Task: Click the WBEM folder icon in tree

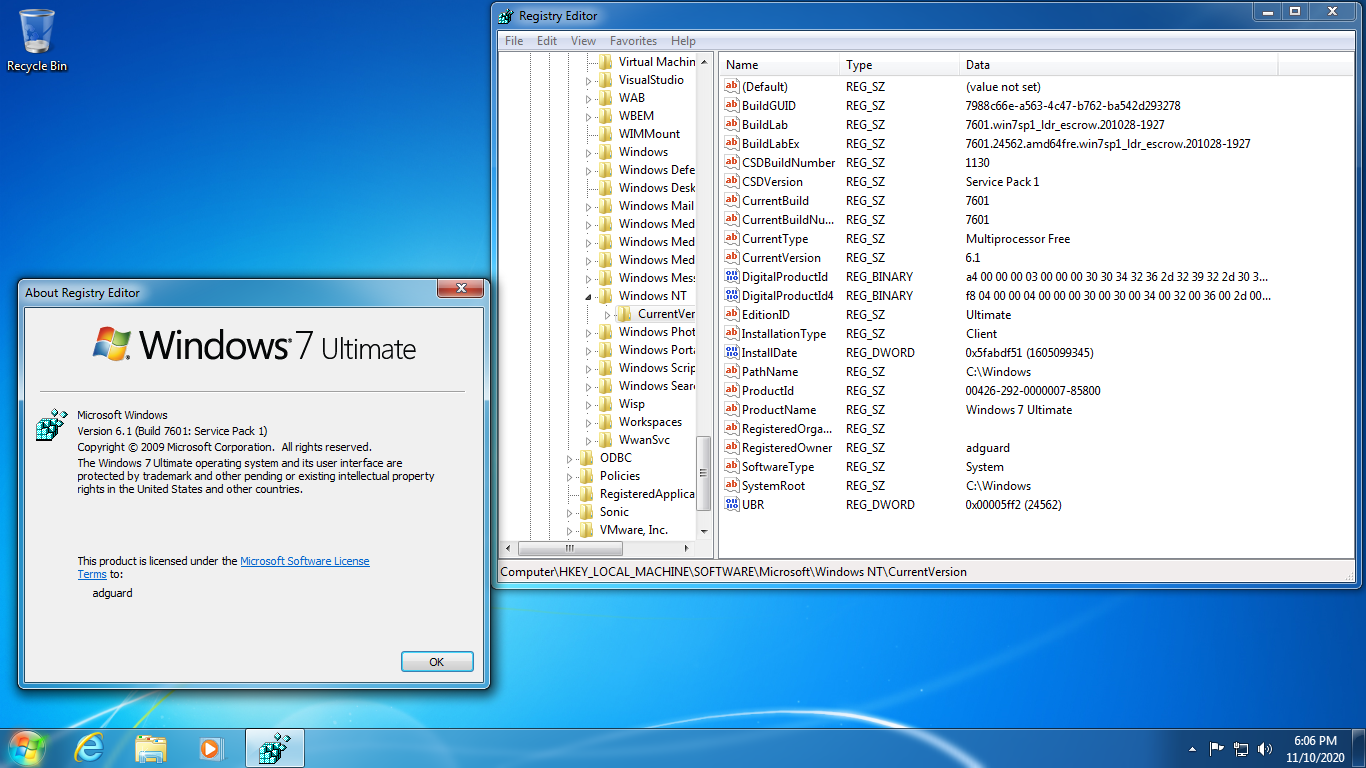Action: click(605, 116)
